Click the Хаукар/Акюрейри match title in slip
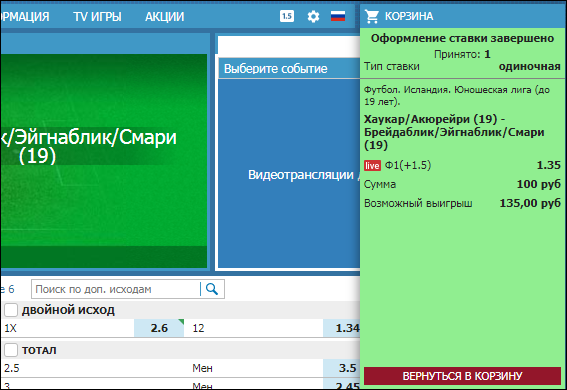This screenshot has width=567, height=390. (454, 132)
